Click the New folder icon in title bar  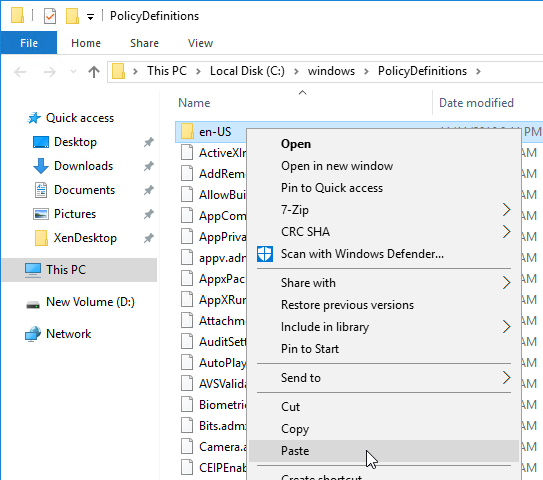72,16
